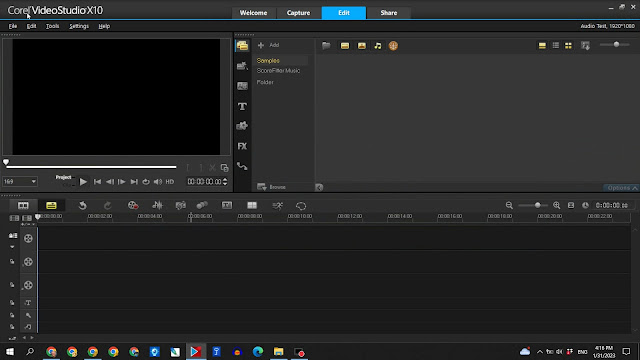Click the Redo arrow in timeline toolbar
The height and width of the screenshot is (360, 640).
click(x=107, y=205)
